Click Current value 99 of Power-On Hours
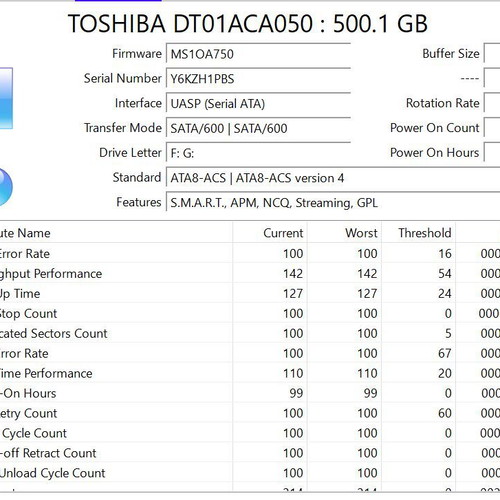 pos(296,393)
